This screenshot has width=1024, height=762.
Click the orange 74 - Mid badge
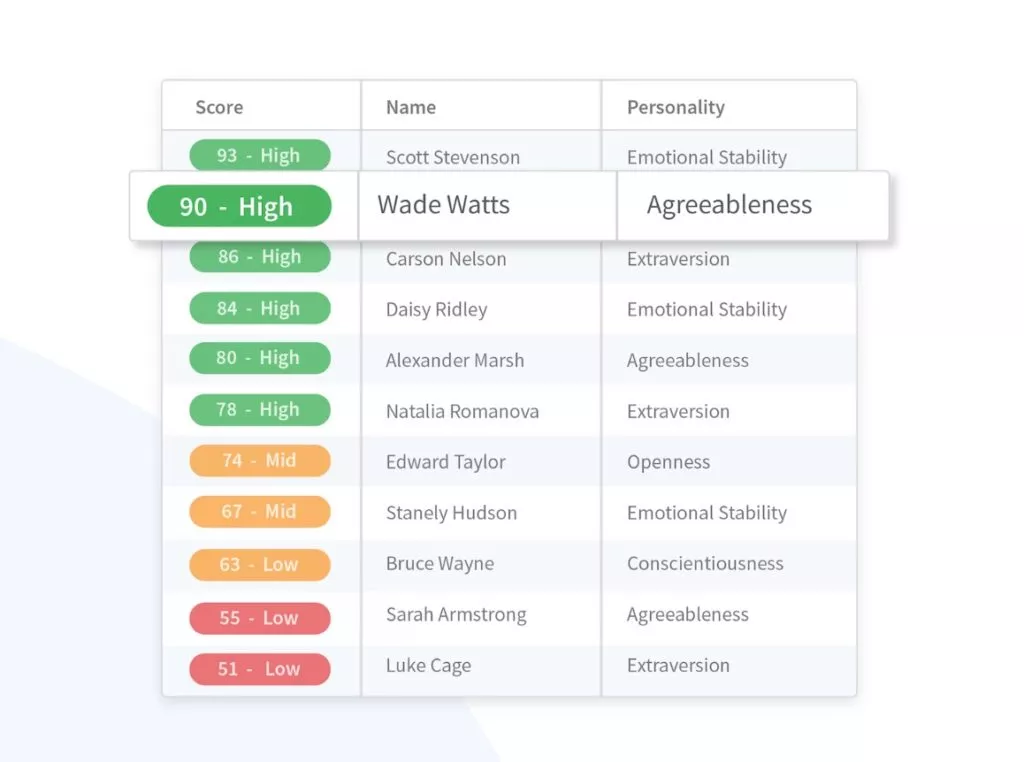(259, 460)
